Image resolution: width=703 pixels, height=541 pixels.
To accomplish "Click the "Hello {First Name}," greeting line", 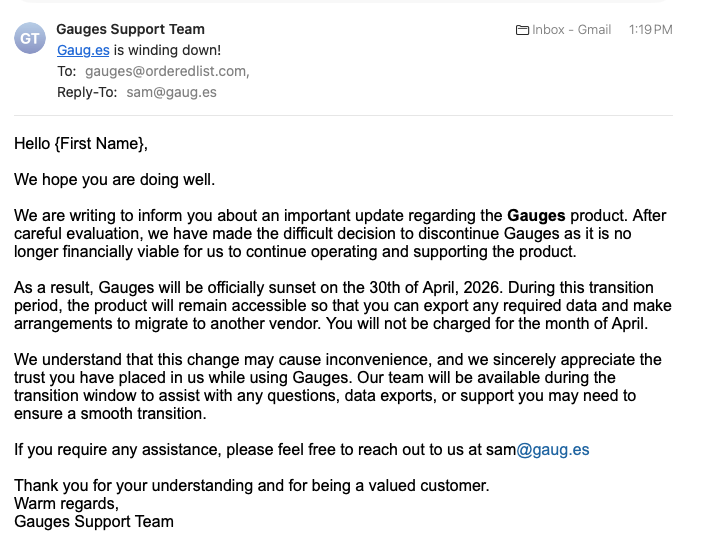I will click(81, 144).
